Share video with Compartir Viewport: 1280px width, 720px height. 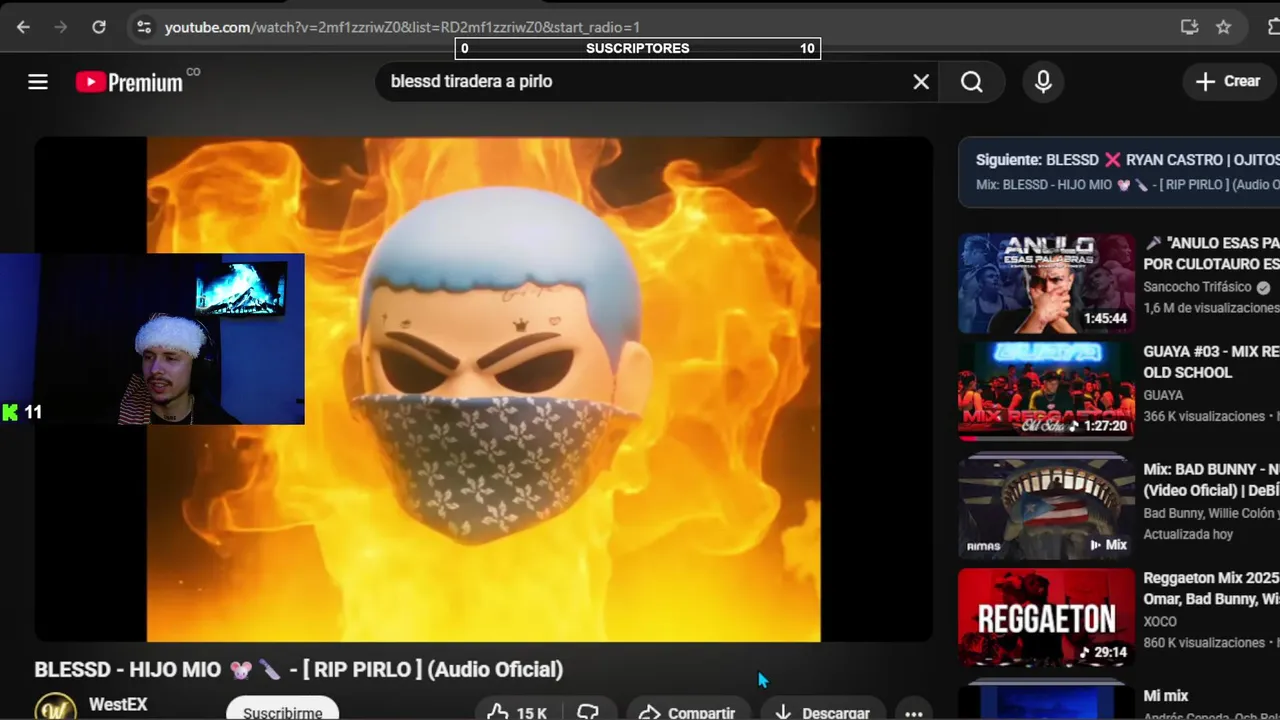tap(688, 711)
